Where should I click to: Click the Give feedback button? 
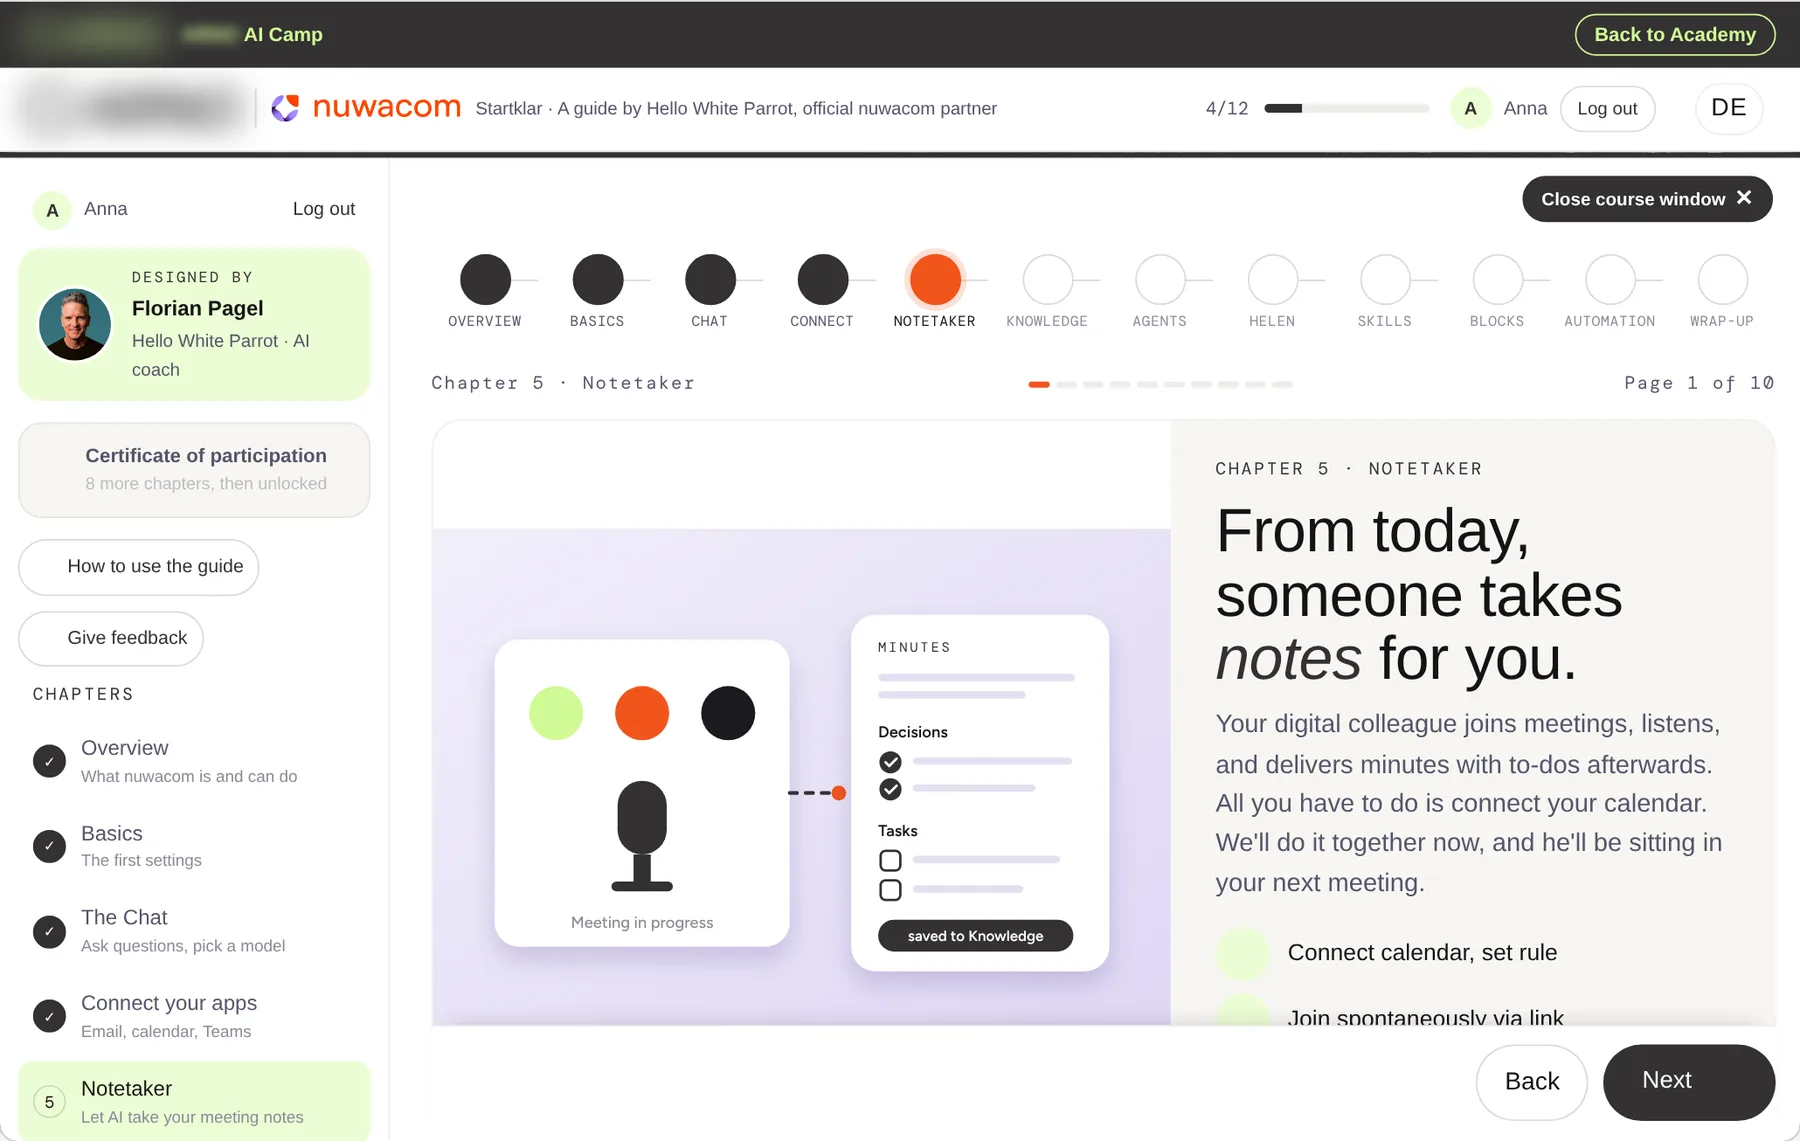[111, 638]
